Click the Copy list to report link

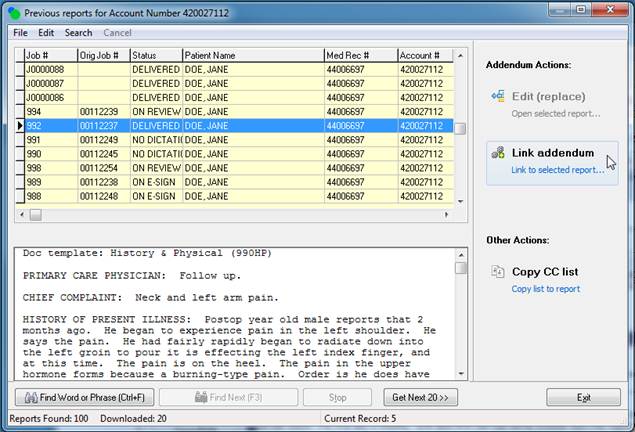(x=545, y=289)
